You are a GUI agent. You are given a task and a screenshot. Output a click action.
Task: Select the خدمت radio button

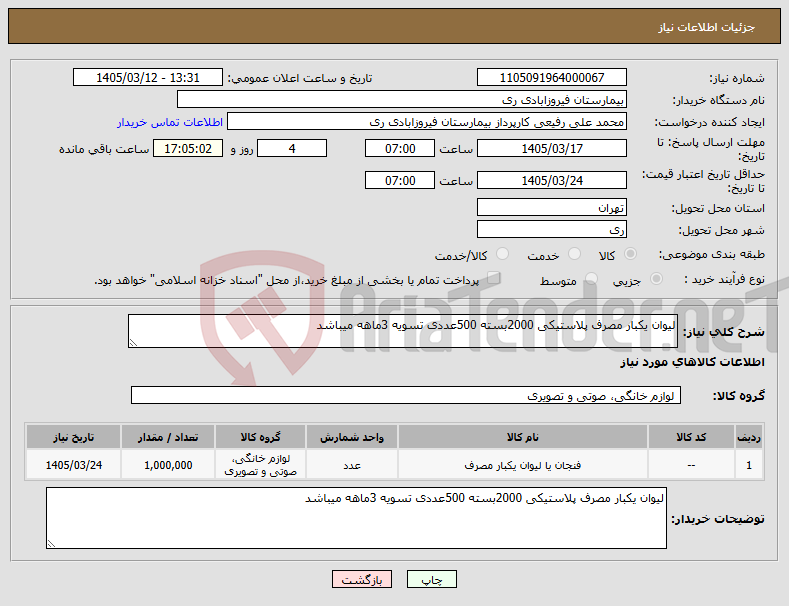[x=574, y=254]
